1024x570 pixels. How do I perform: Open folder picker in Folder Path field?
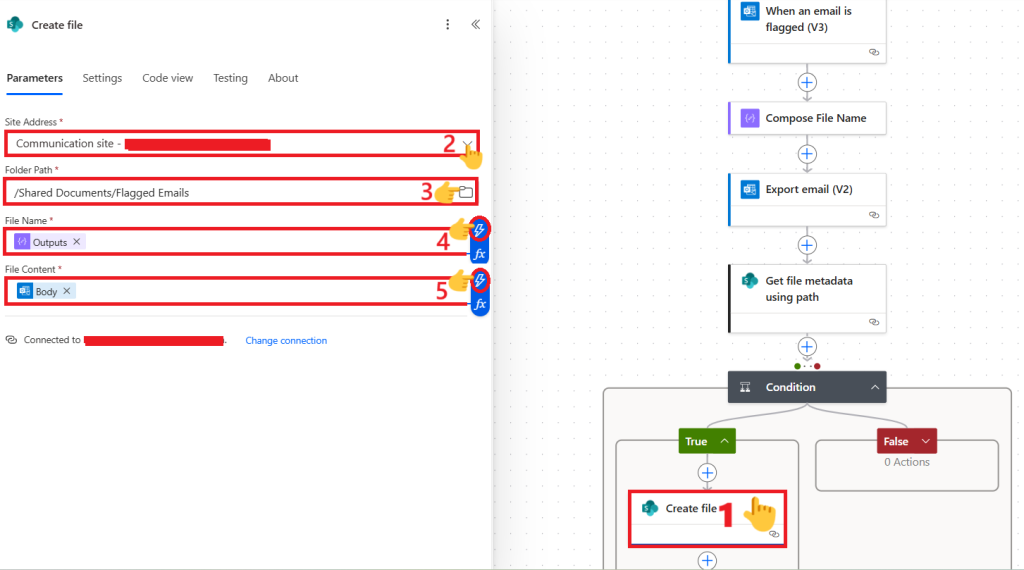coord(465,192)
